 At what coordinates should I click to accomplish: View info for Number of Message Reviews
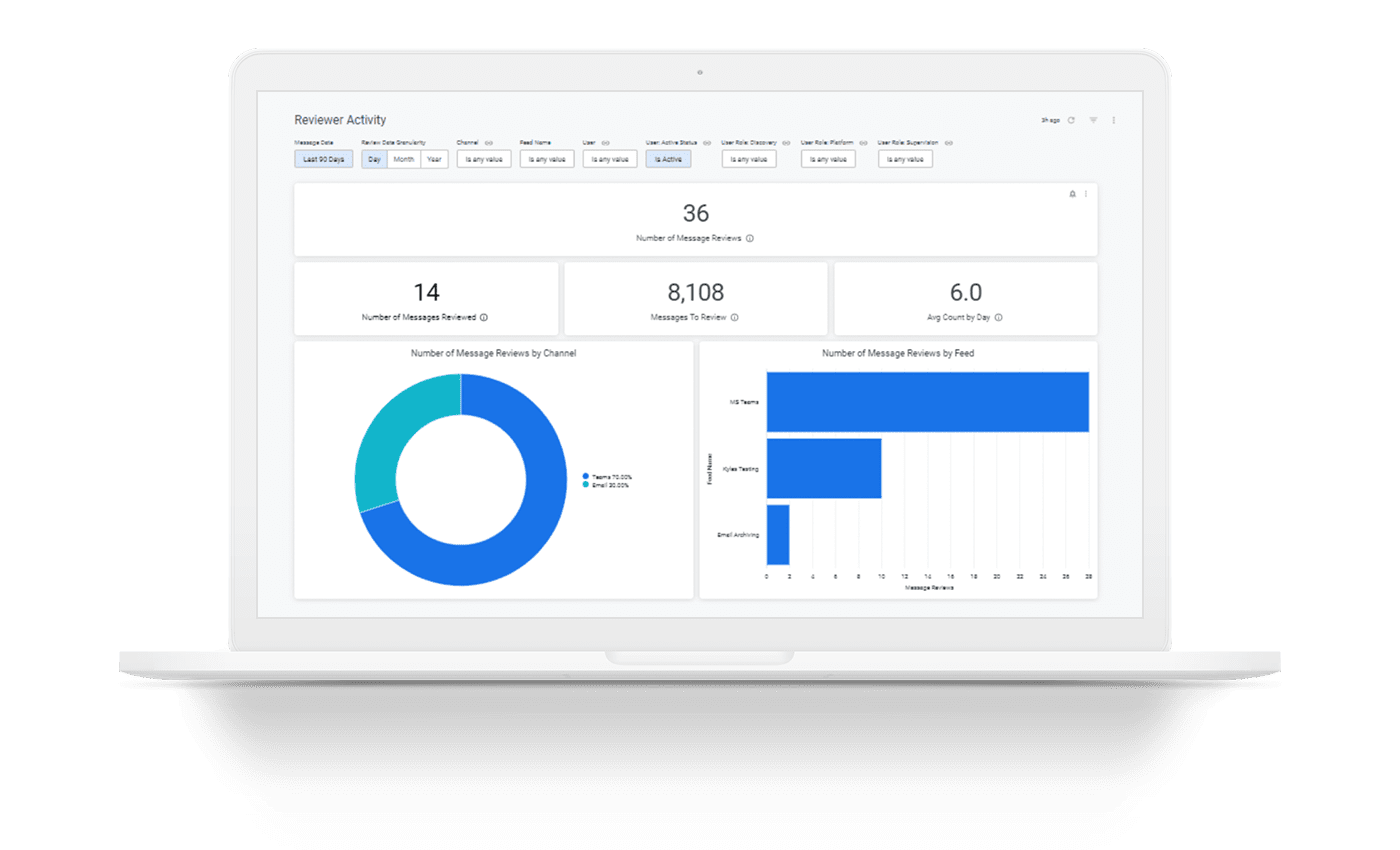[751, 238]
